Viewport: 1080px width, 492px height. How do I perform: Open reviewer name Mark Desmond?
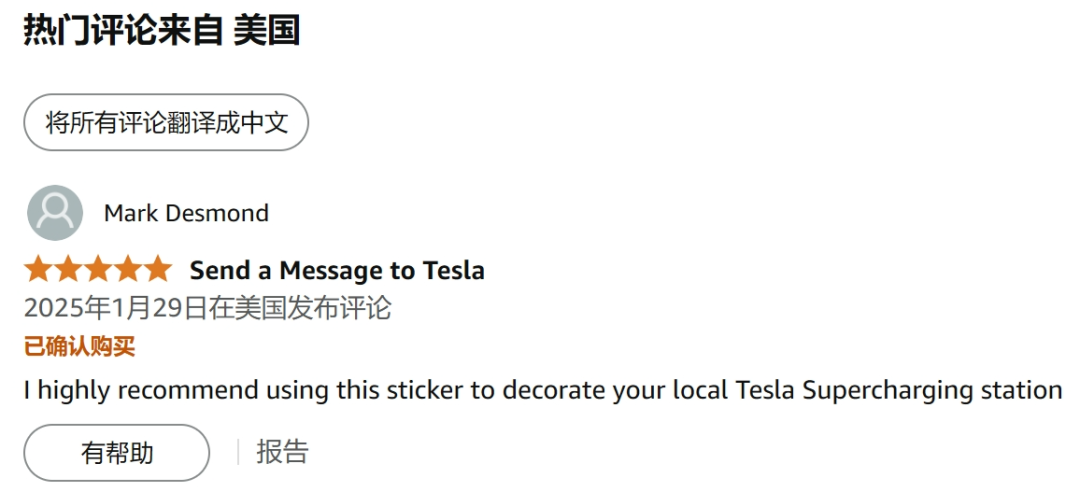click(x=186, y=214)
